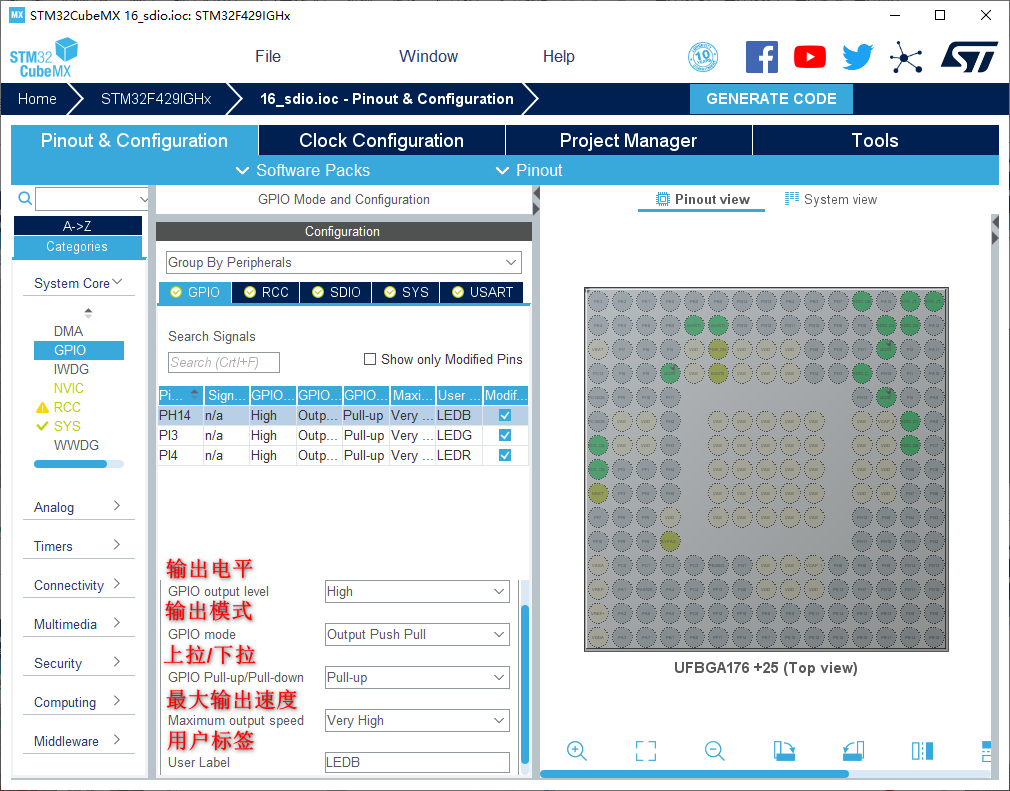Fit pinout view to screen icon

click(x=646, y=751)
